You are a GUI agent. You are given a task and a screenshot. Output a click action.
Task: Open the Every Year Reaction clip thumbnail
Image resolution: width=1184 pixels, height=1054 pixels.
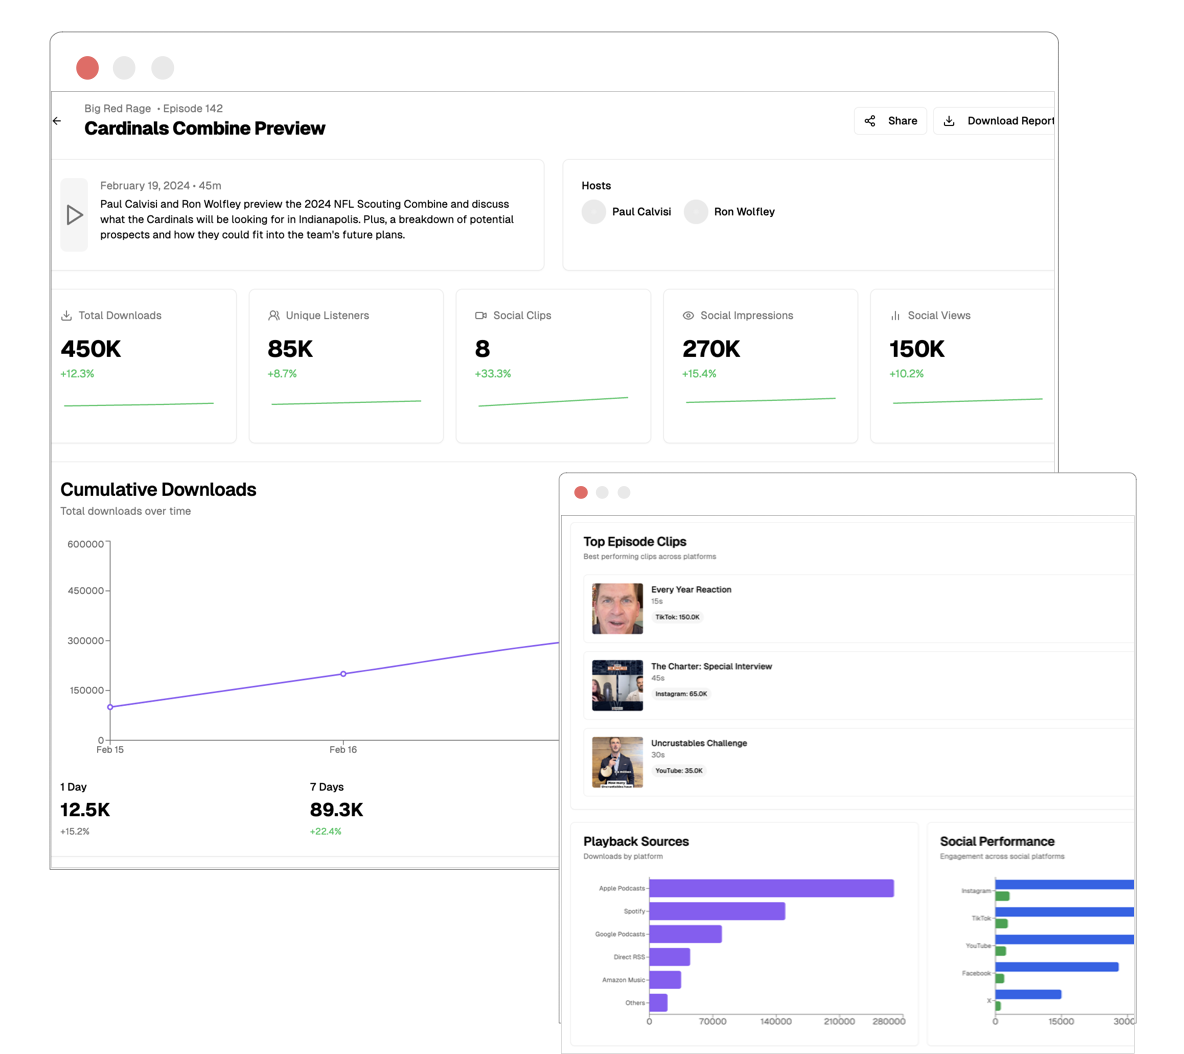617,609
